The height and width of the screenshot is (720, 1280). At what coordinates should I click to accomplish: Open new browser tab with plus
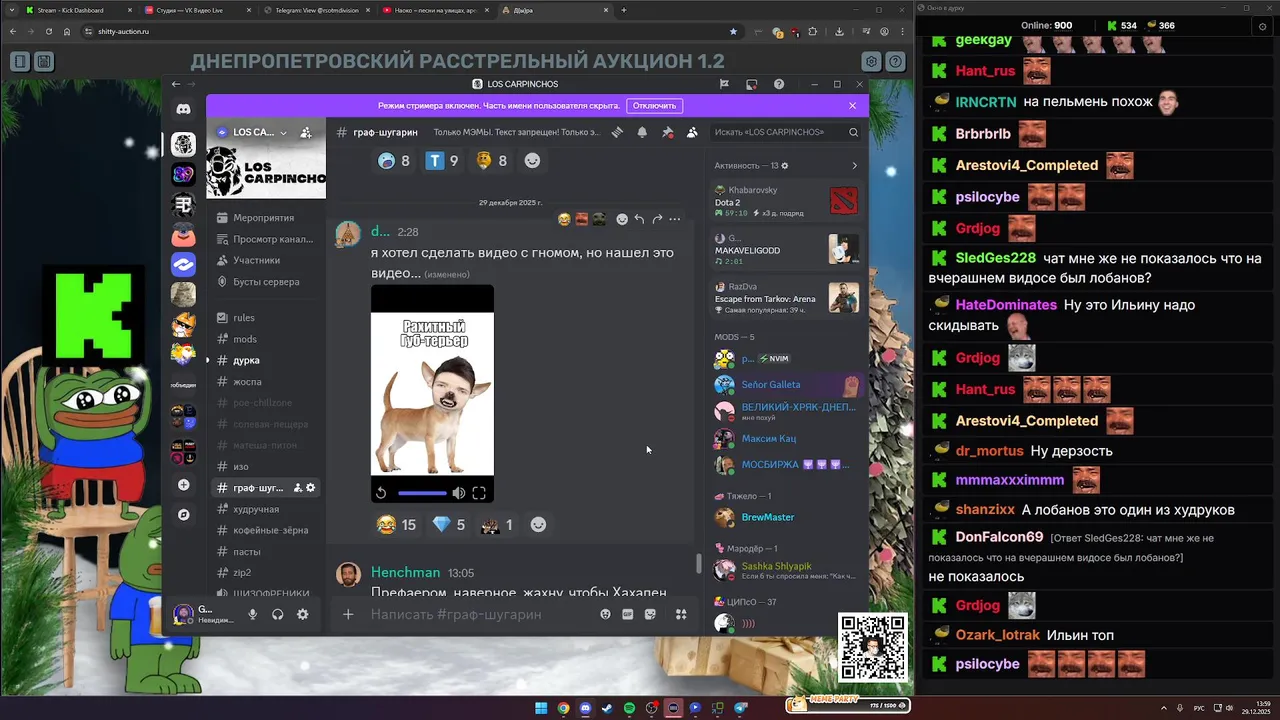click(624, 10)
